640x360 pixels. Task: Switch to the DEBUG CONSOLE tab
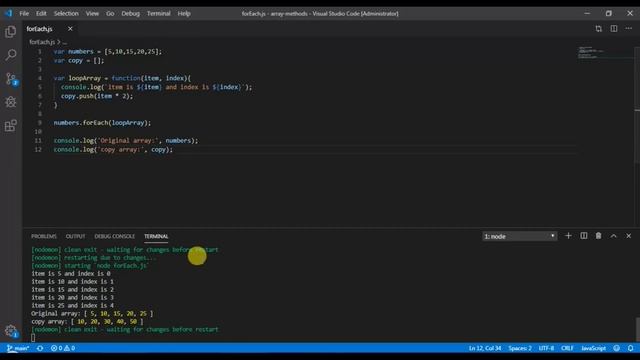coord(114,236)
